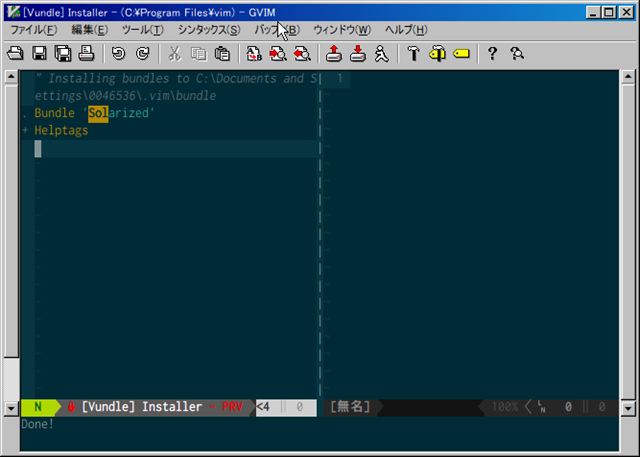This screenshot has width=640, height=457.
Task: Open the ファイル(F) menu
Action: coord(32,30)
